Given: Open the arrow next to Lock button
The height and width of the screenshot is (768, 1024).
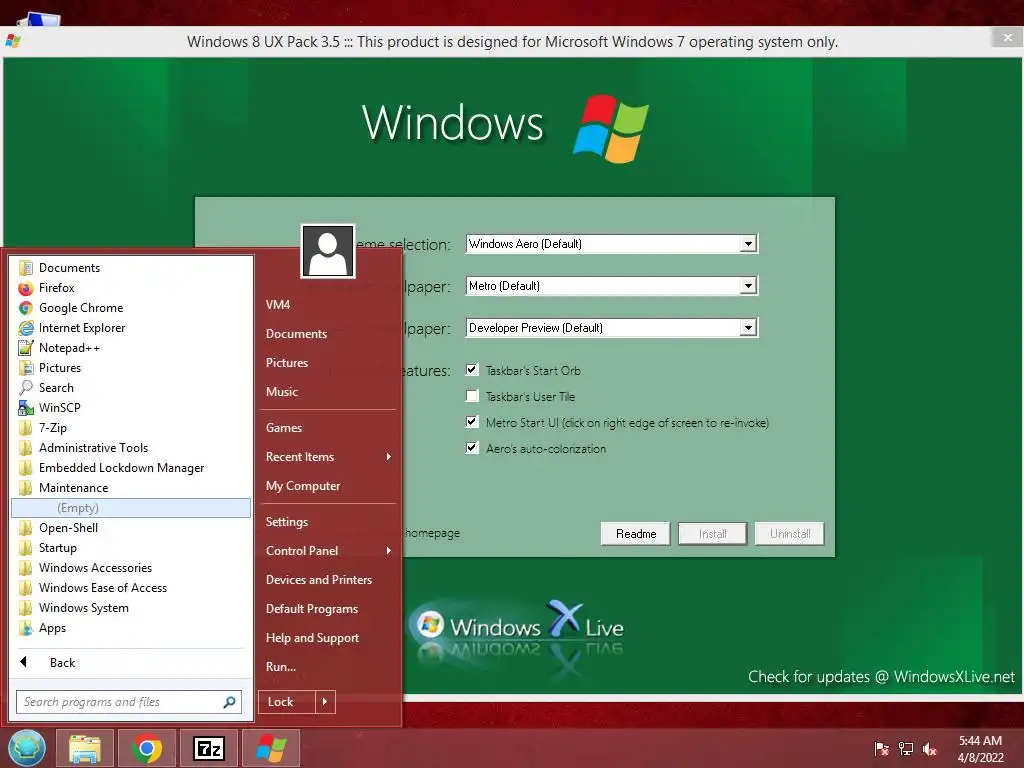Looking at the screenshot, I should [325, 702].
